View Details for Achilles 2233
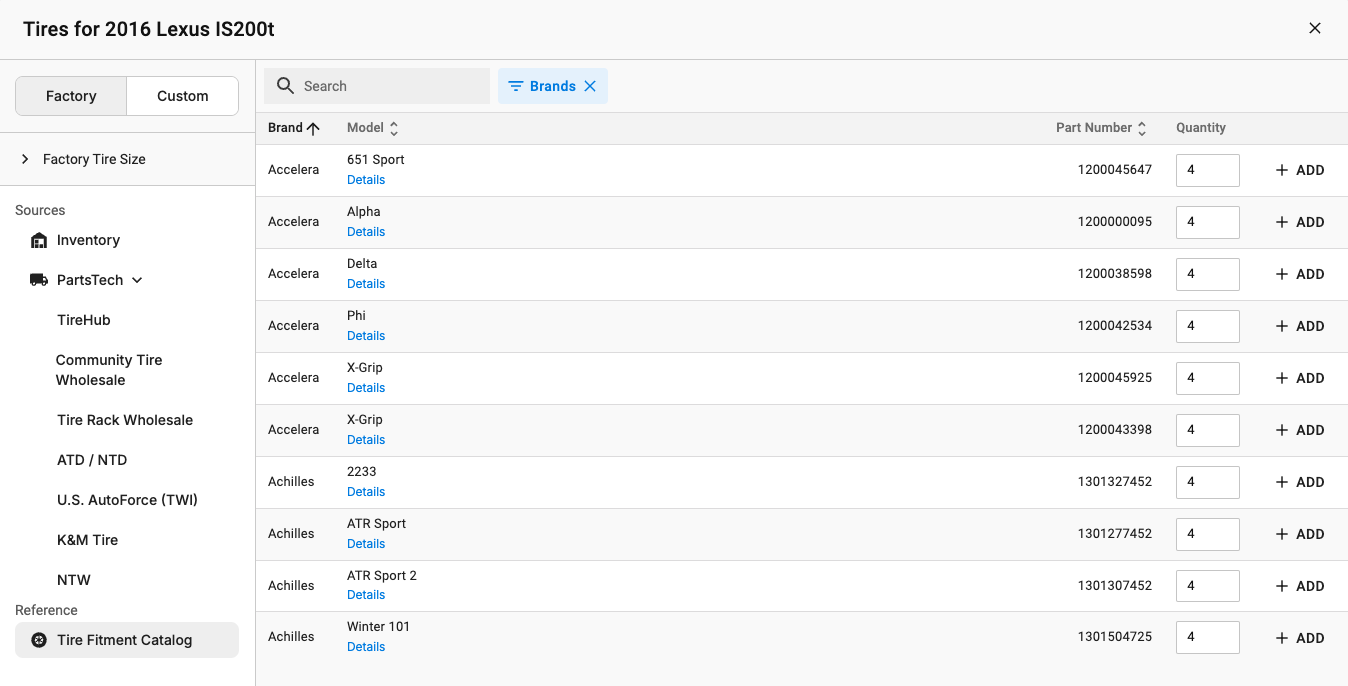This screenshot has height=686, width=1348. 366,492
